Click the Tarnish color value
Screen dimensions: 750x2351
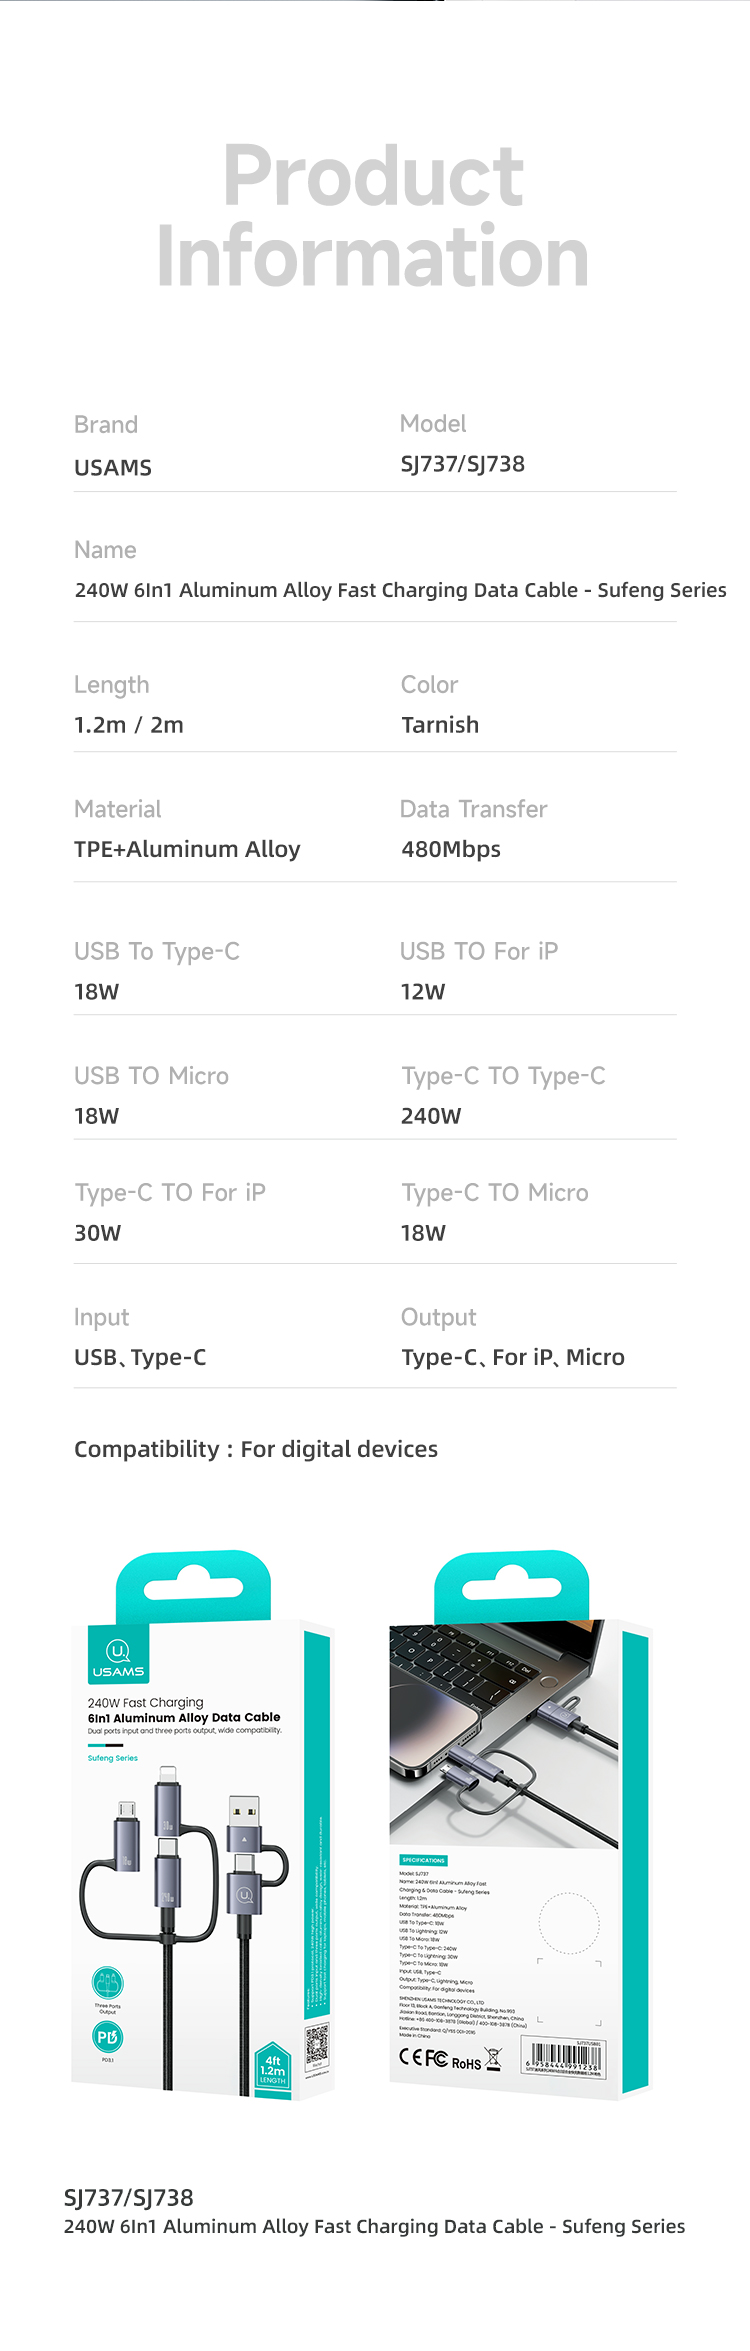[440, 725]
